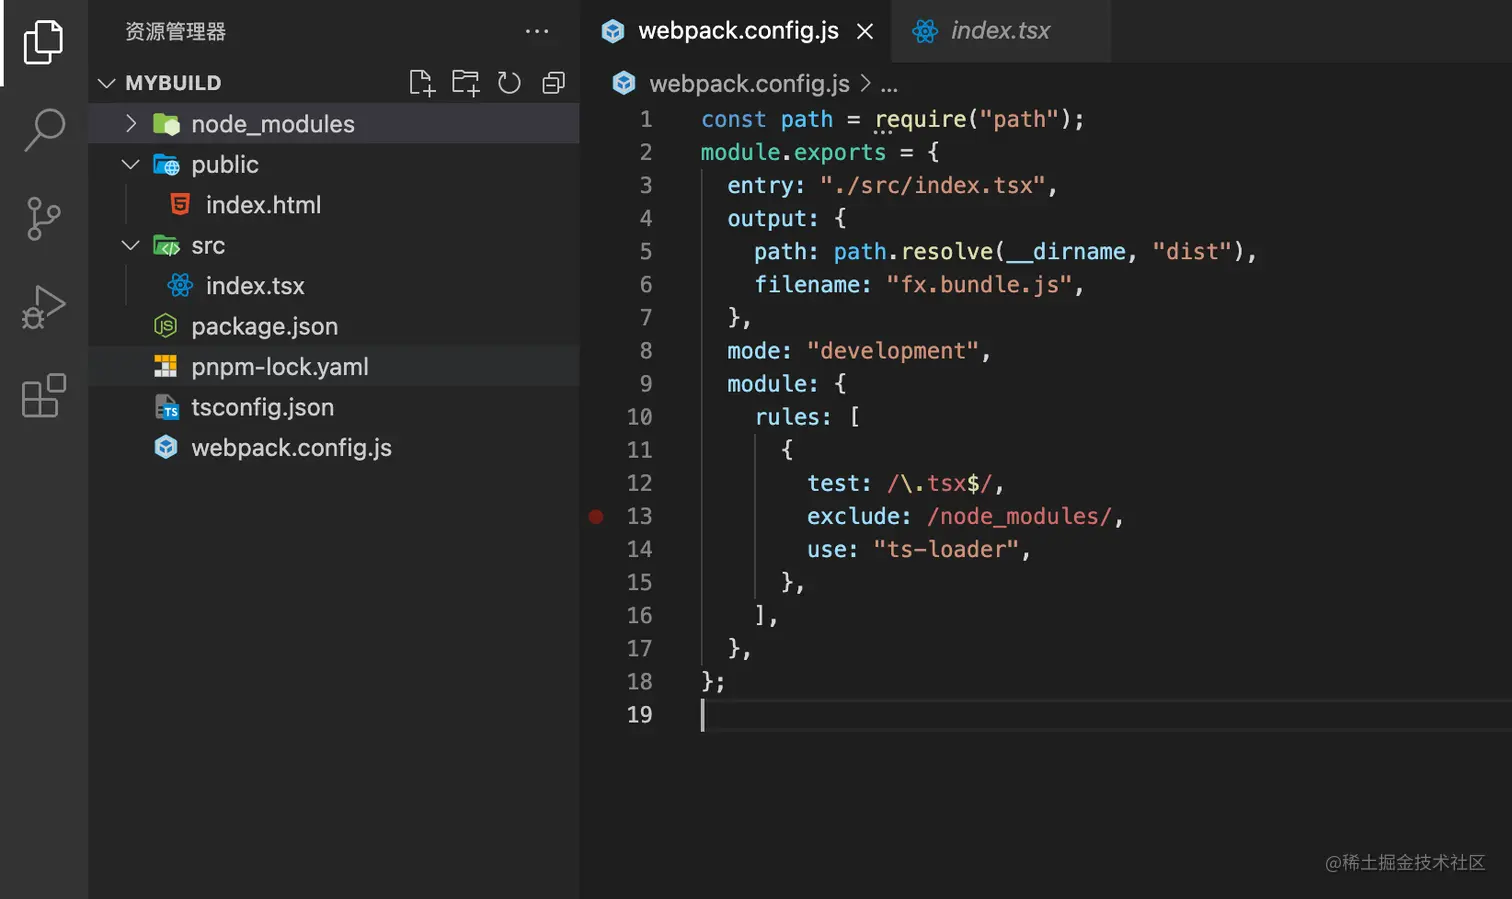Open package.json from the explorer

[x=334, y=326]
